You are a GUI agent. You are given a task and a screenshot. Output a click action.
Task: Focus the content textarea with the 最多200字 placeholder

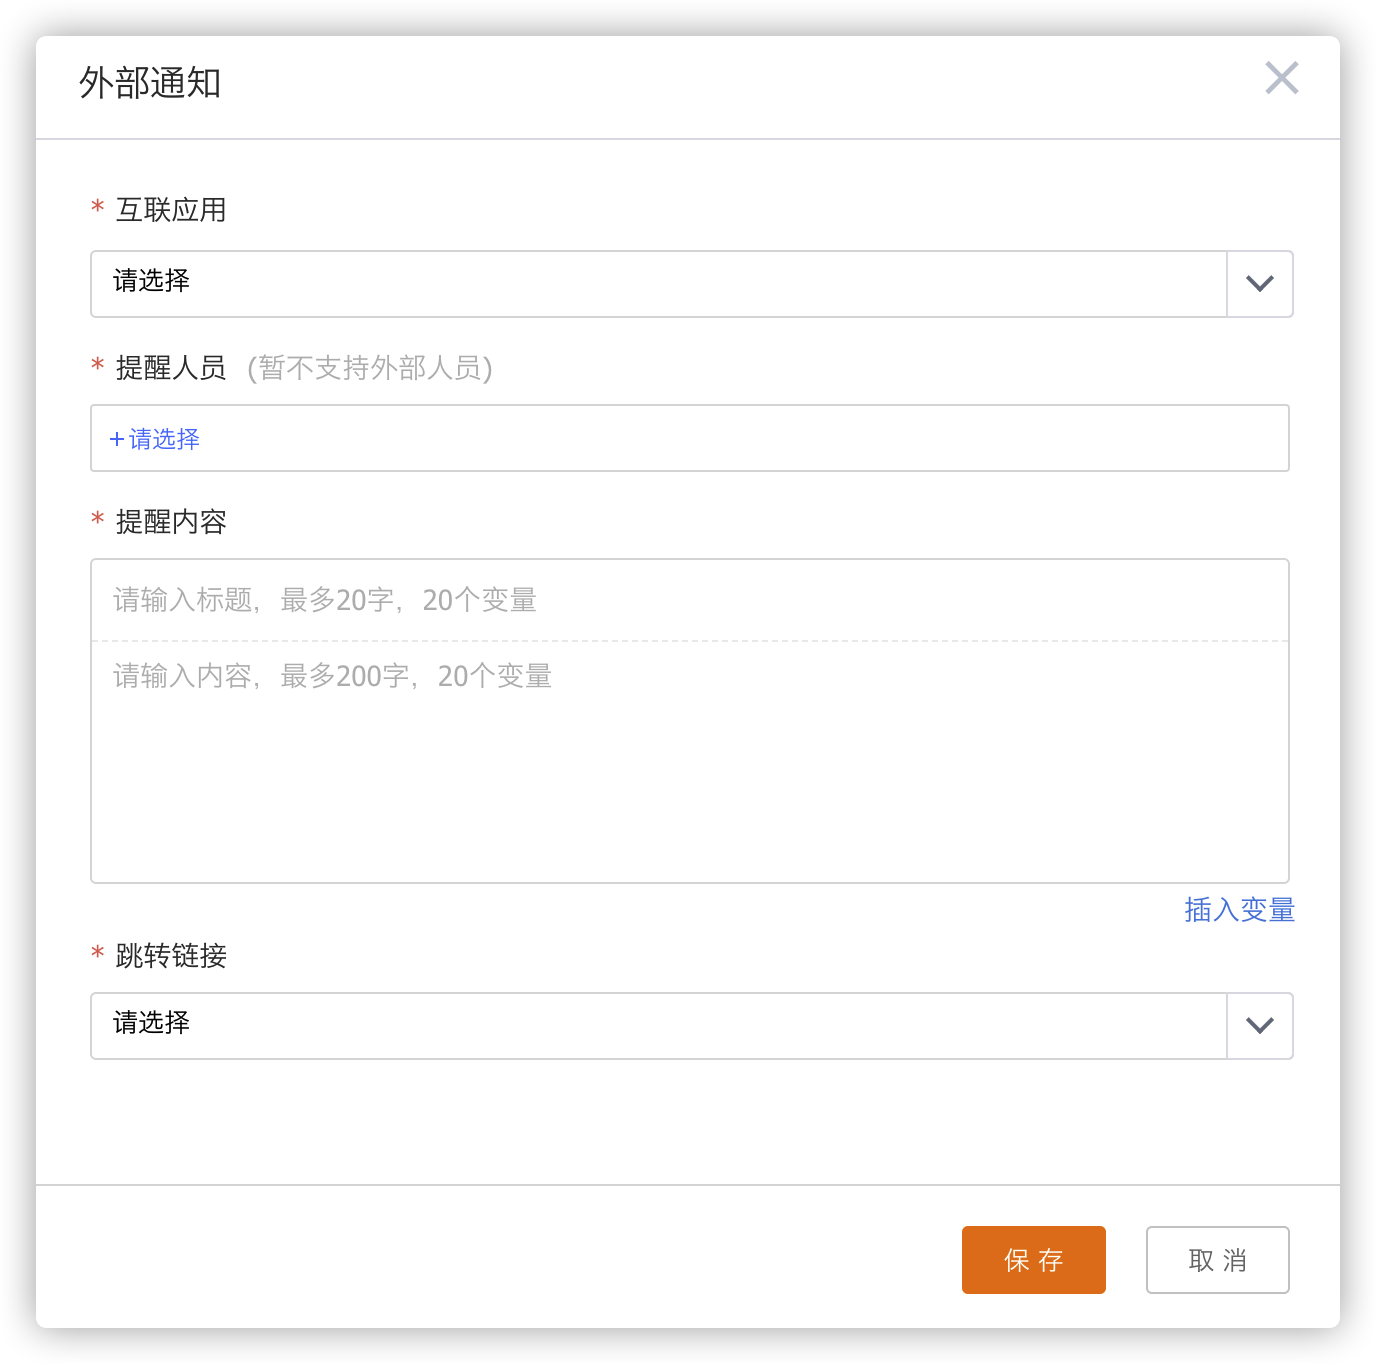689,760
